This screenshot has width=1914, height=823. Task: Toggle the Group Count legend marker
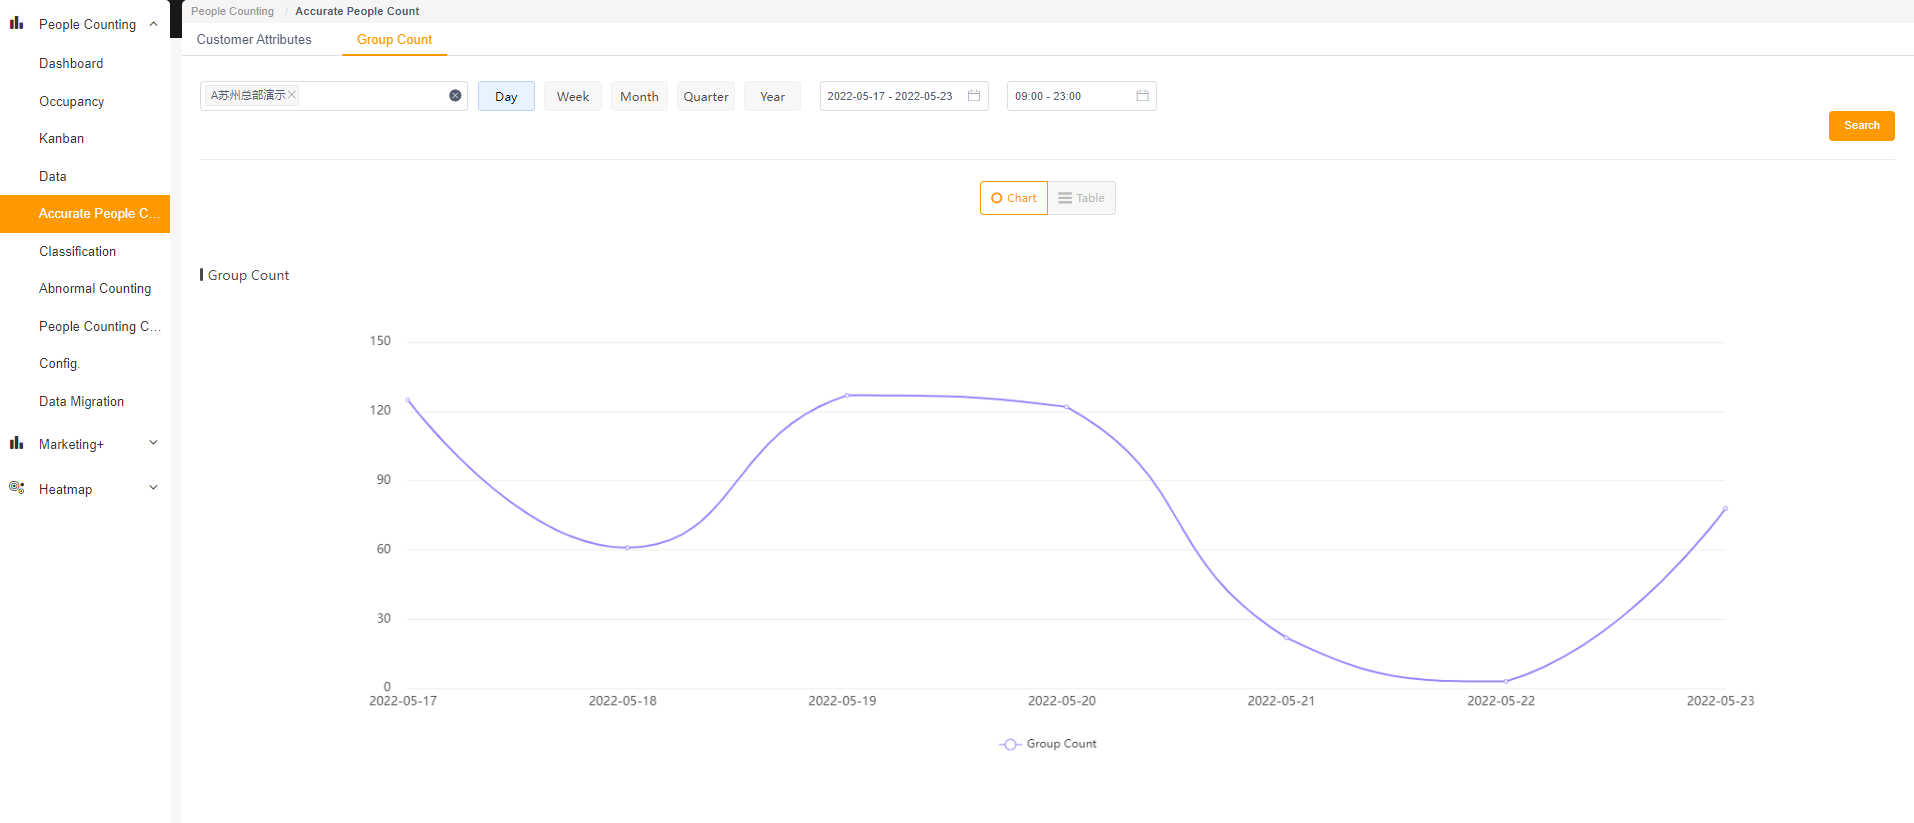point(1010,744)
